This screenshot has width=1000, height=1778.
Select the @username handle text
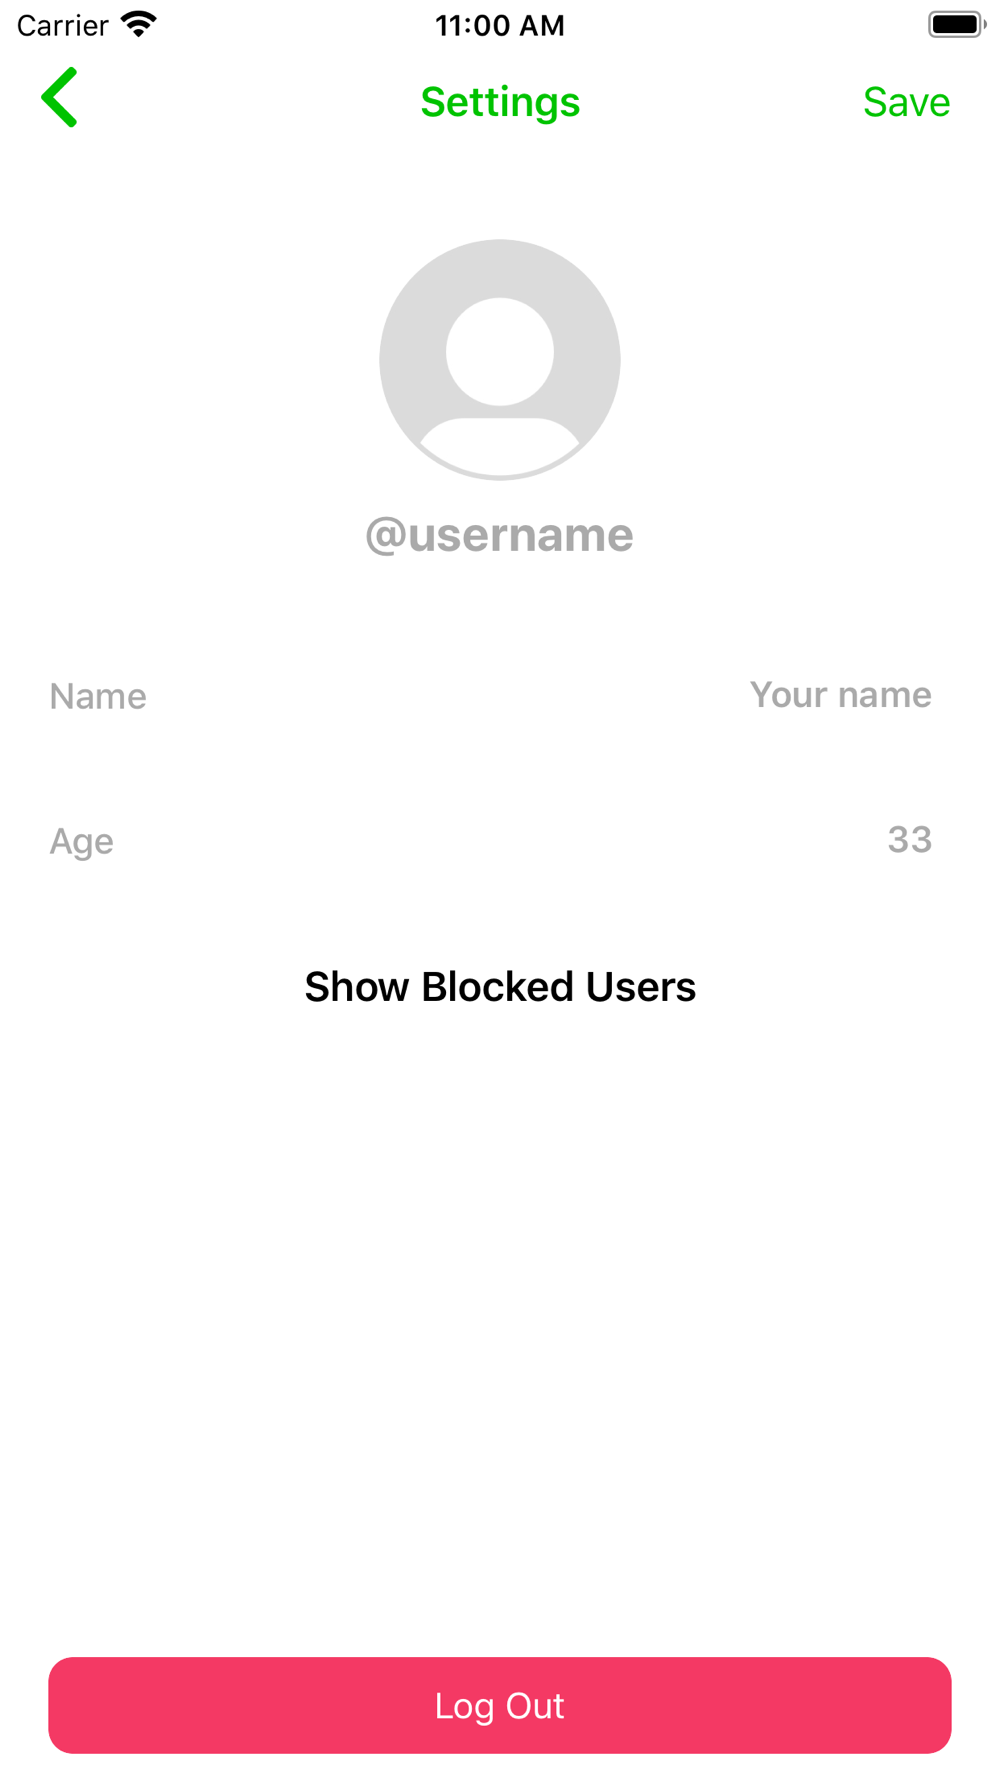point(499,535)
